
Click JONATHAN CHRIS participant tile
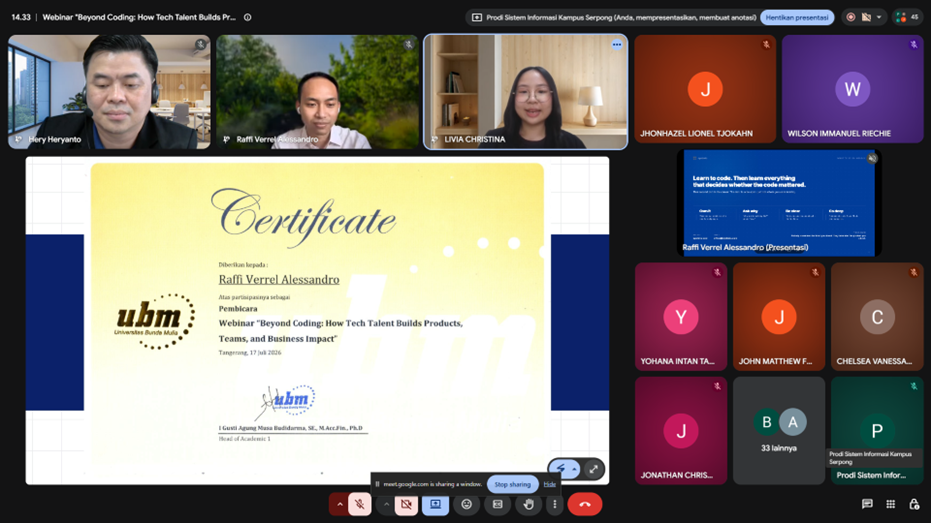[681, 430]
